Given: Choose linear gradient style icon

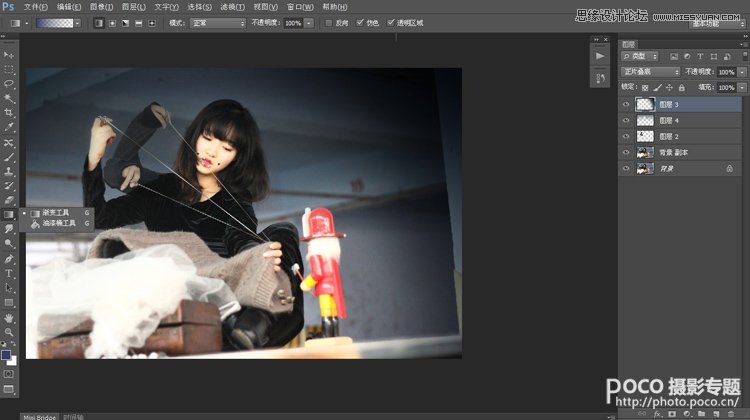Looking at the screenshot, I should coord(99,23).
